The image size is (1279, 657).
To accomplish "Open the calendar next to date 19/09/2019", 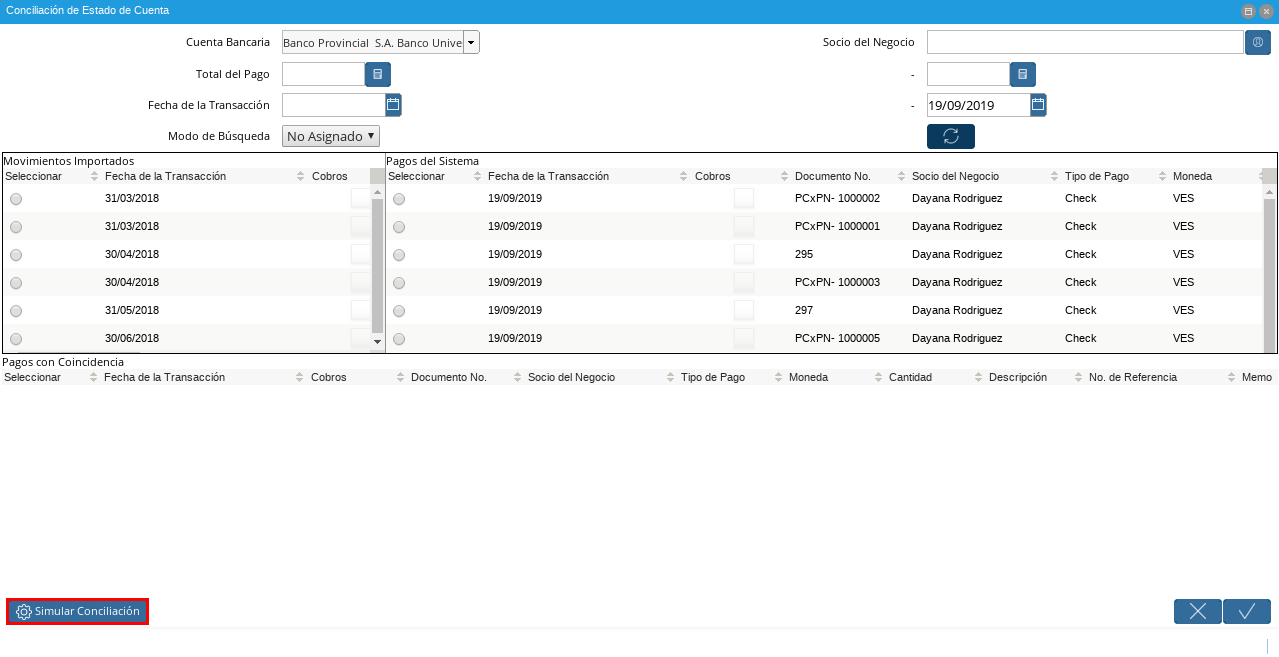I will [1038, 104].
